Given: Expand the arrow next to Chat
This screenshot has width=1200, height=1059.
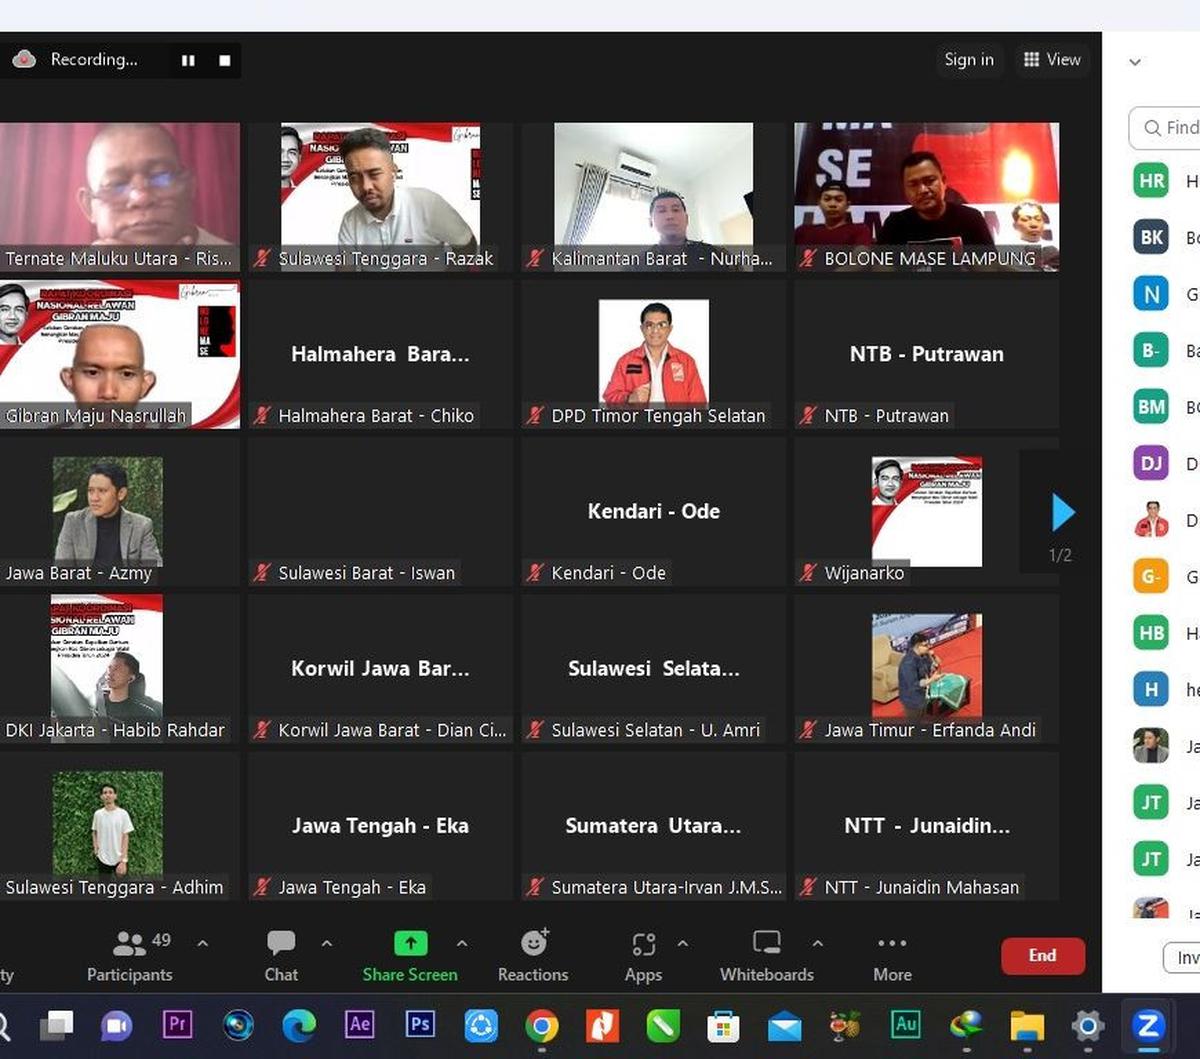Looking at the screenshot, I should pos(326,943).
